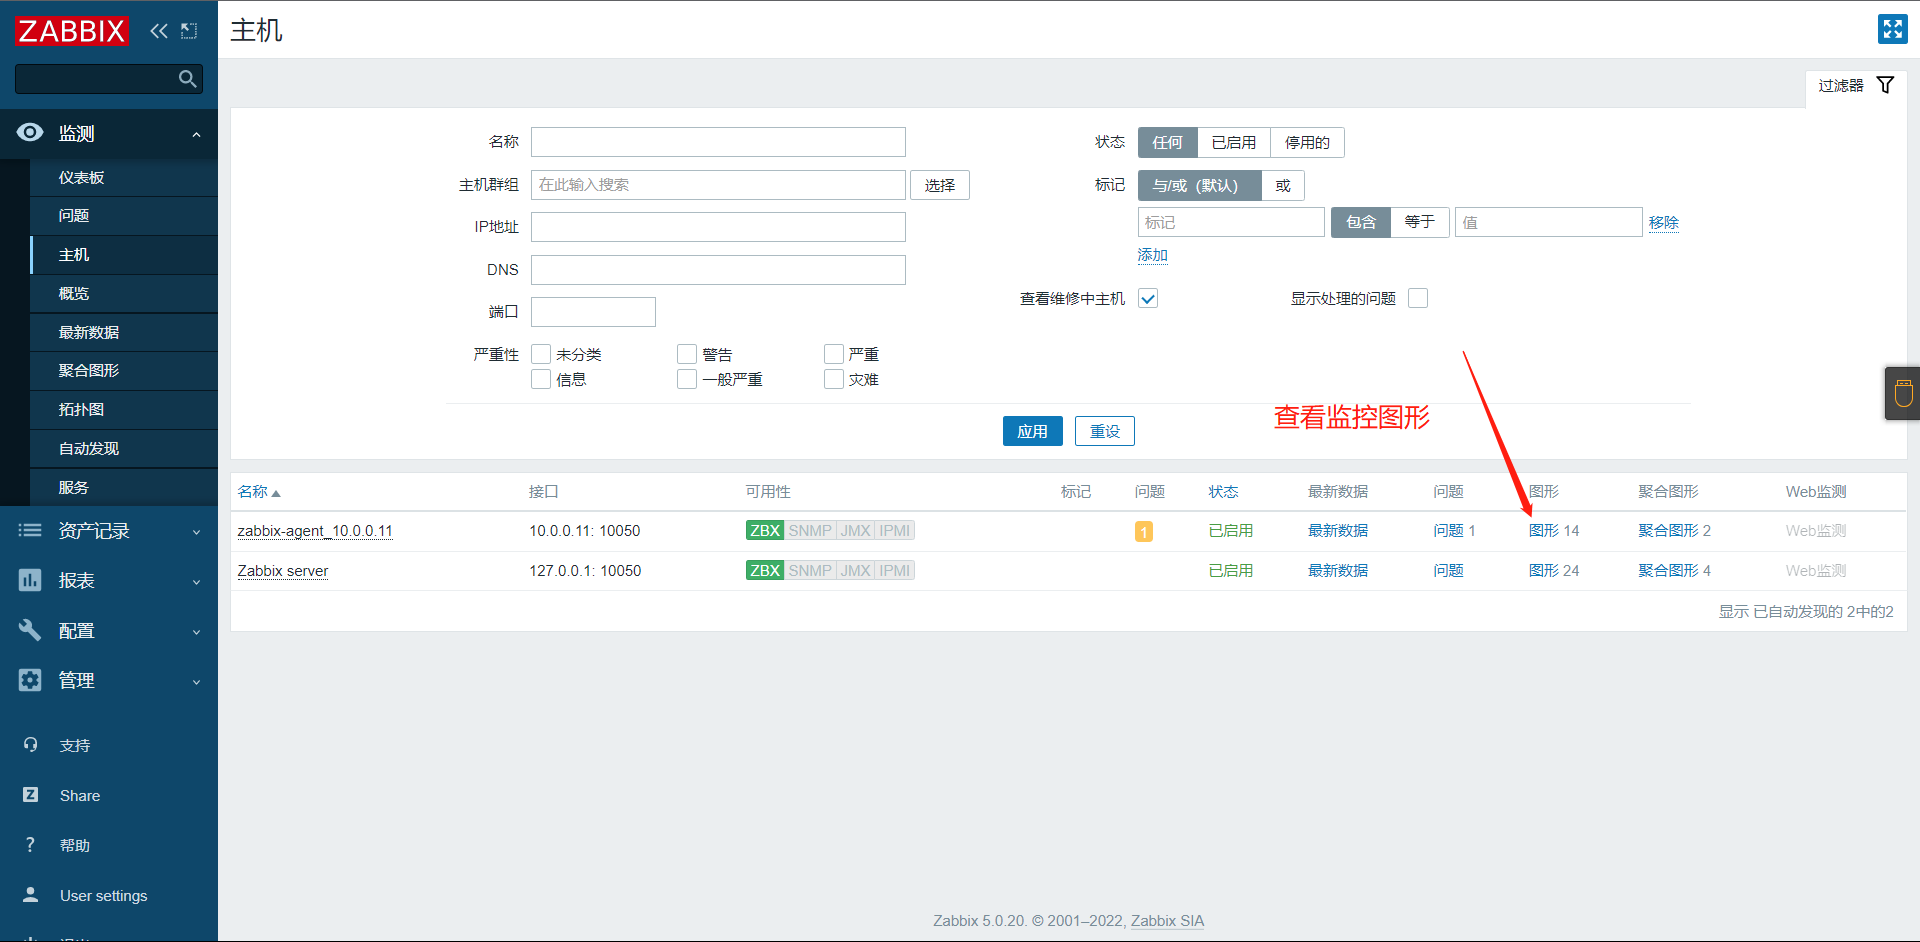The height and width of the screenshot is (942, 1920).
Task: Click the 过滤器 funnel icon
Action: pos(1885,85)
